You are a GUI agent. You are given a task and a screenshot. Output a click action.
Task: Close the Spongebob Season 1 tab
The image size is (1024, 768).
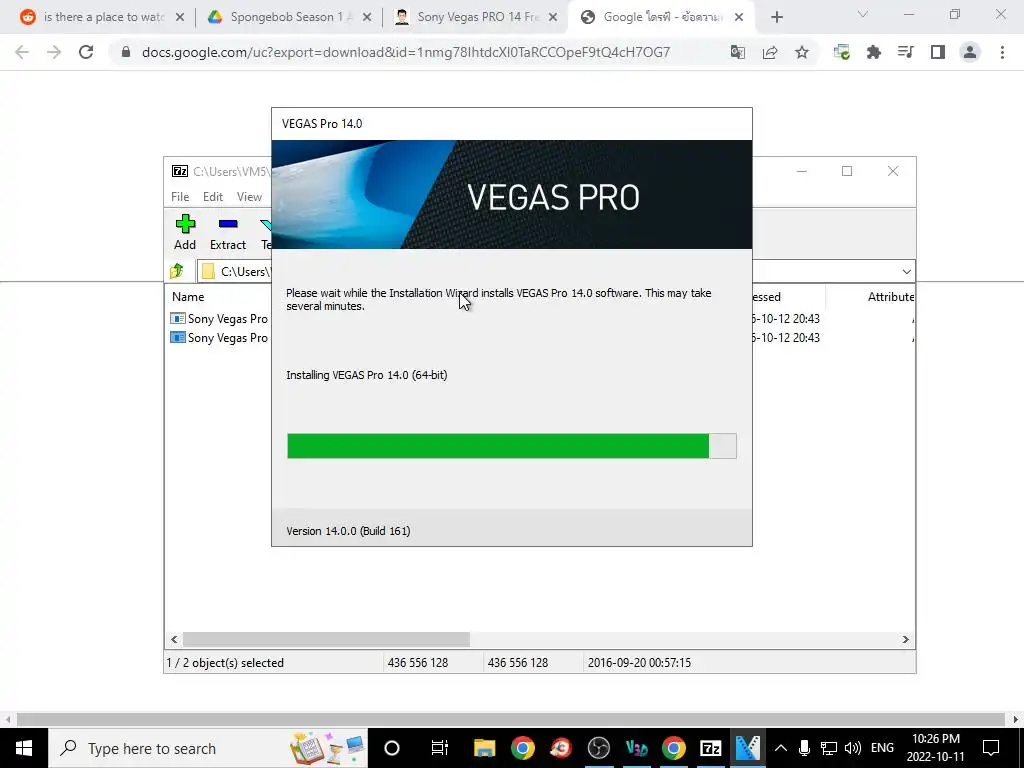pos(366,18)
